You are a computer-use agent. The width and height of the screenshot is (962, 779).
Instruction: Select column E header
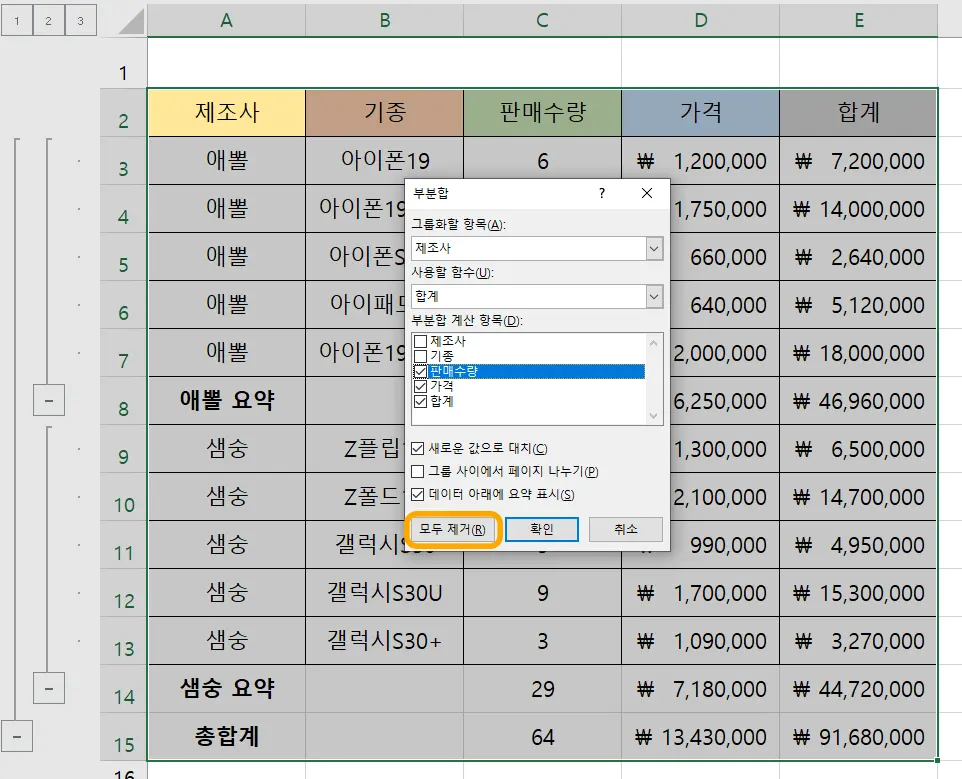[859, 21]
